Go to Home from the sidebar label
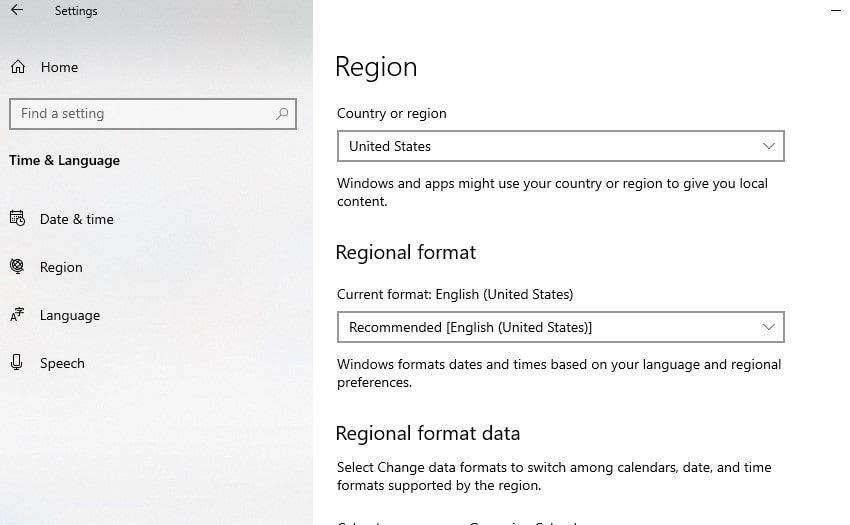 (59, 67)
